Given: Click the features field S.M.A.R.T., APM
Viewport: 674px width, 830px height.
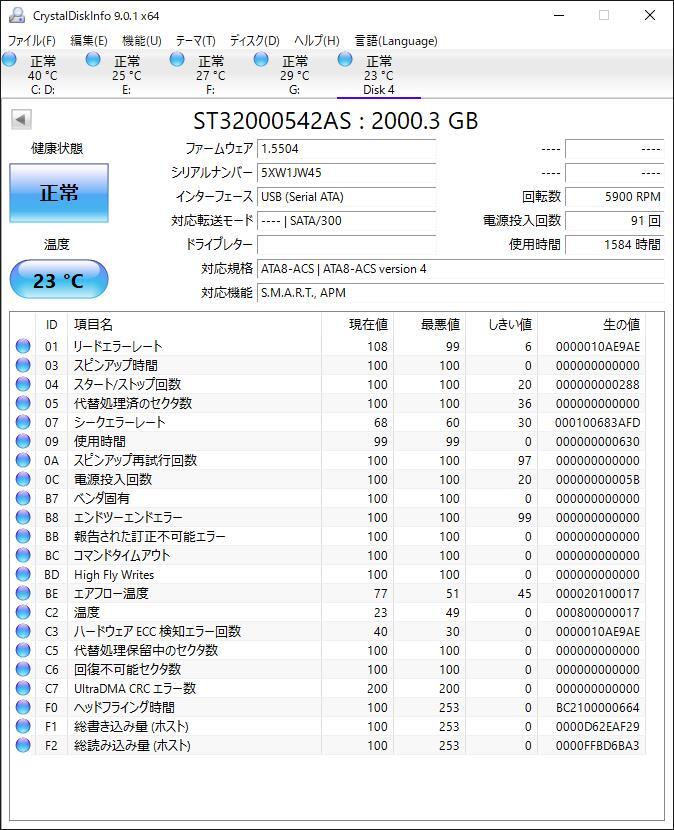Looking at the screenshot, I should click(461, 293).
